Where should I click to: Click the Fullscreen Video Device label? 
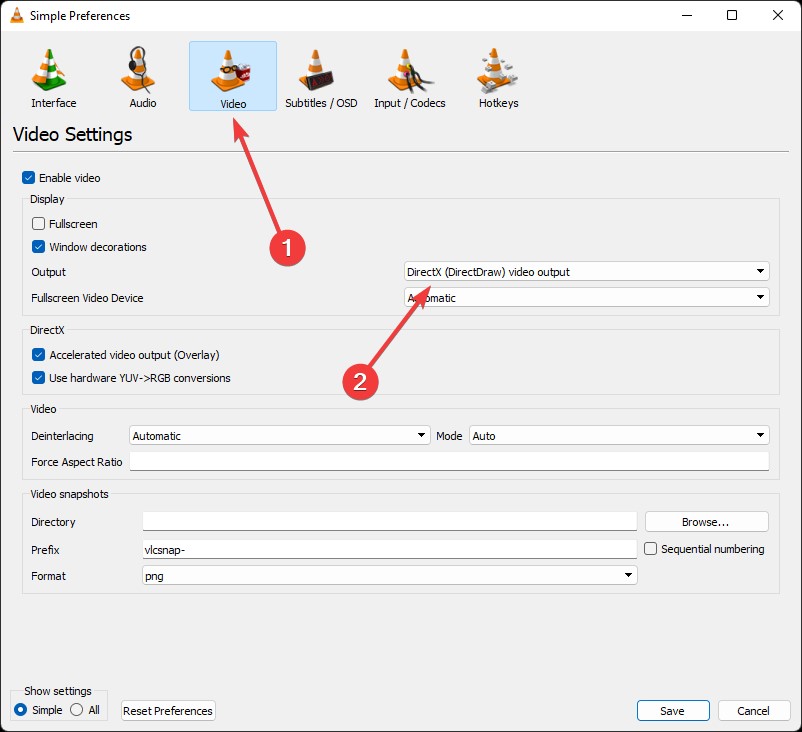87,298
